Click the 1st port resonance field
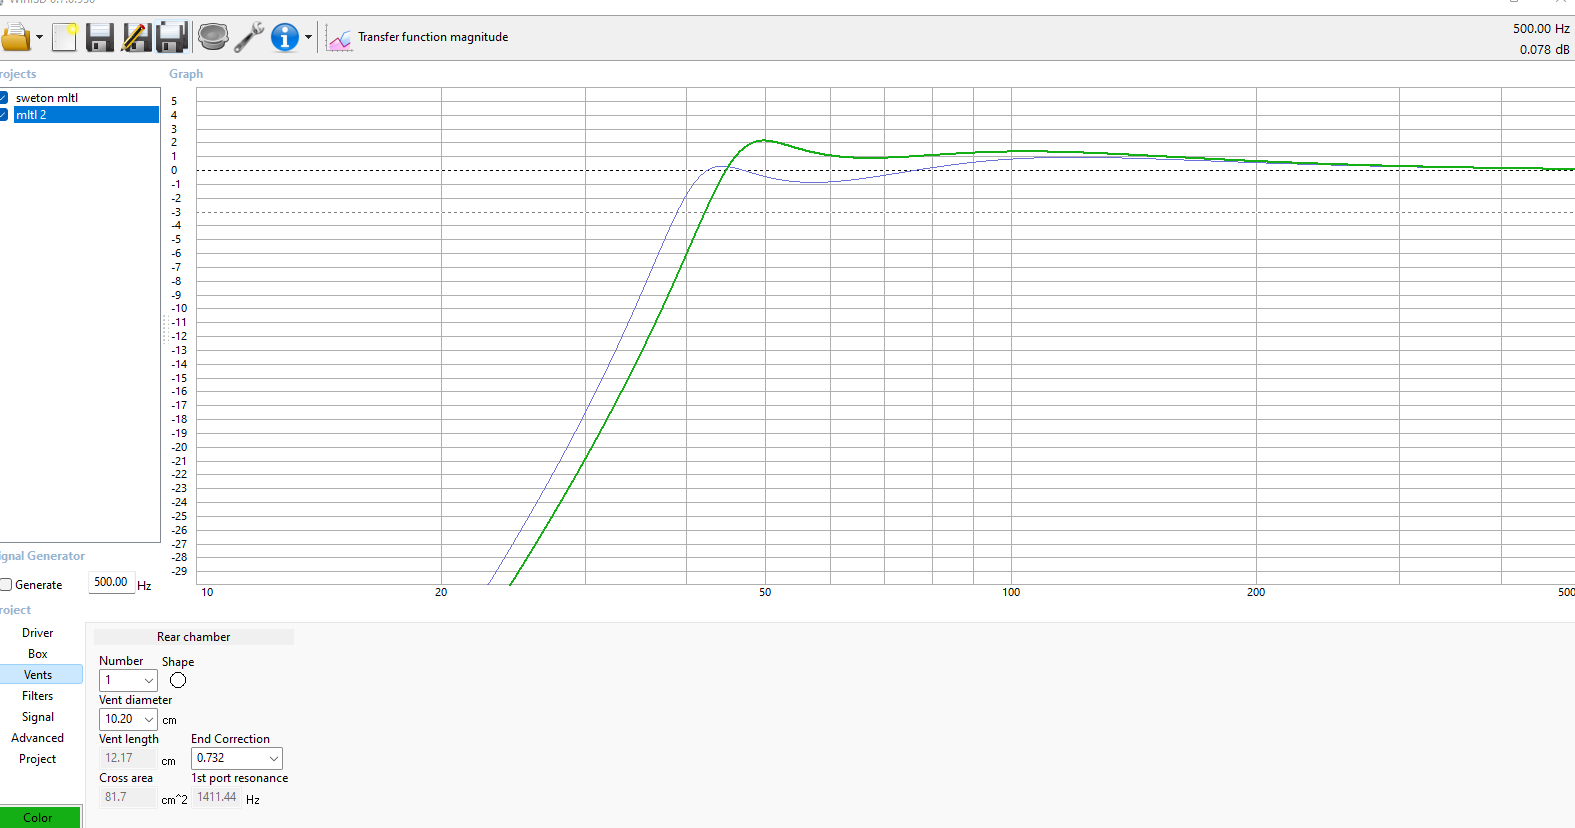 [216, 797]
